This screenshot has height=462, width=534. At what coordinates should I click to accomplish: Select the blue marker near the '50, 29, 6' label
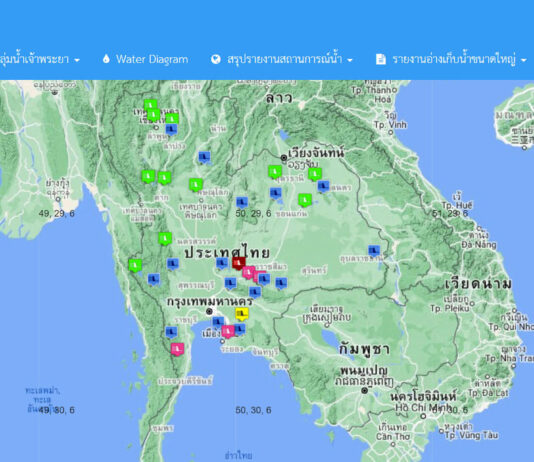coord(242,203)
